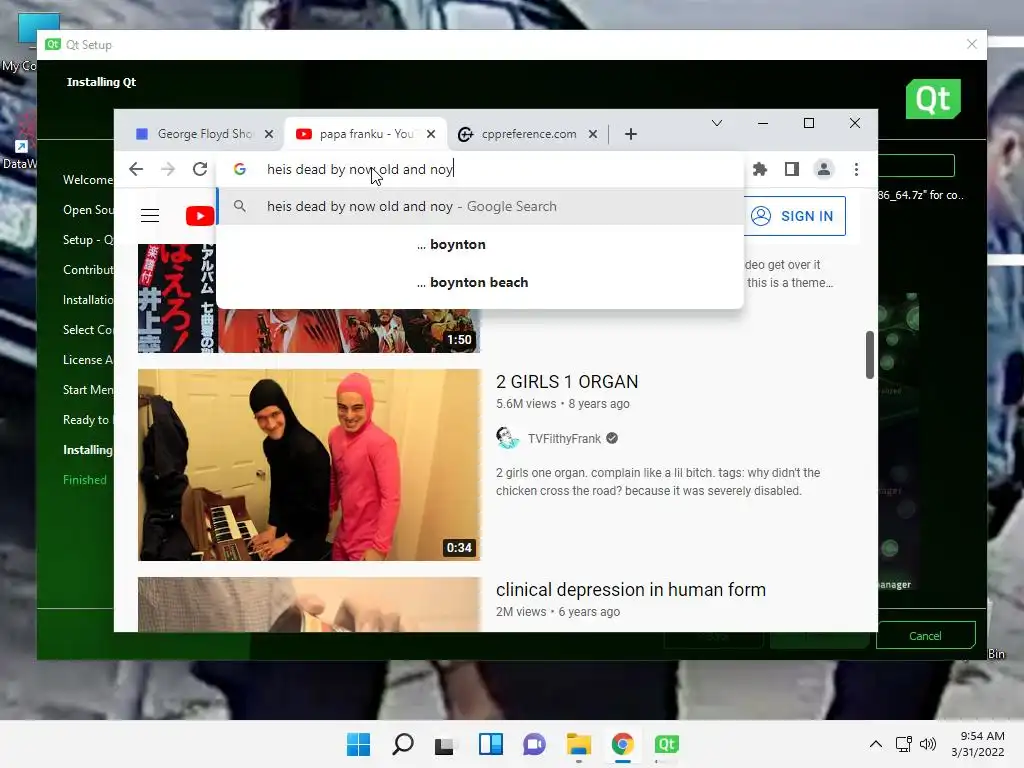Click 'Installing' step in Qt Setup sidebar

pos(88,450)
